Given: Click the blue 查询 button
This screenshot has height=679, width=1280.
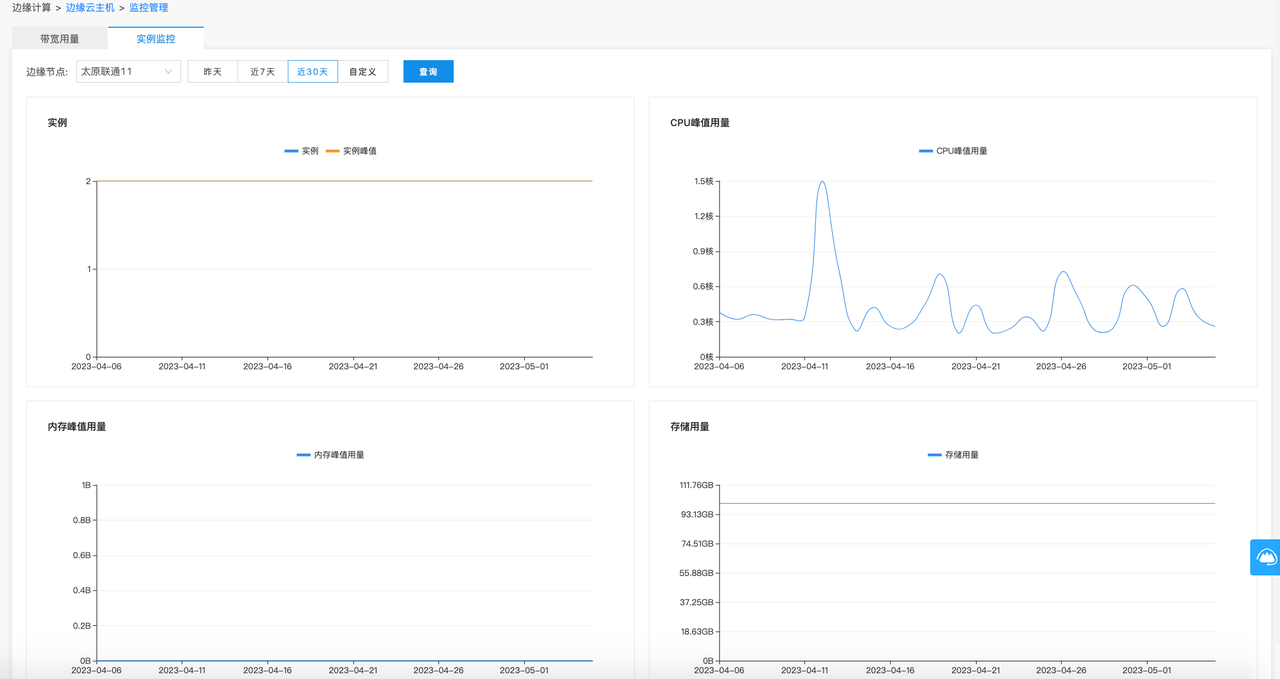Looking at the screenshot, I should pyautogui.click(x=428, y=72).
